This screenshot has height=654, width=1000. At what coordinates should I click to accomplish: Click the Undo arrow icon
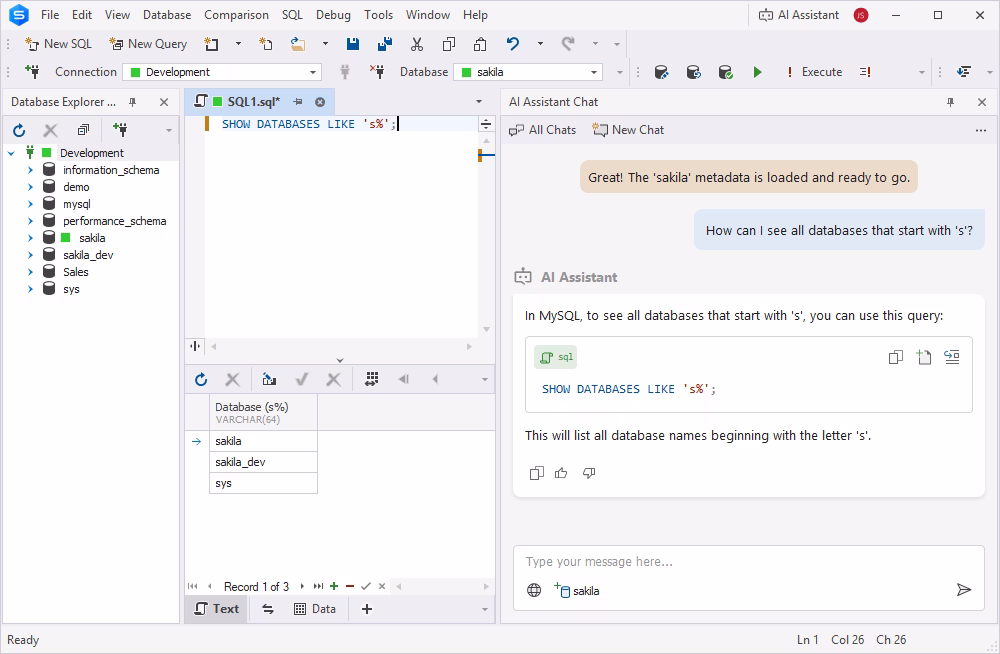[x=513, y=44]
